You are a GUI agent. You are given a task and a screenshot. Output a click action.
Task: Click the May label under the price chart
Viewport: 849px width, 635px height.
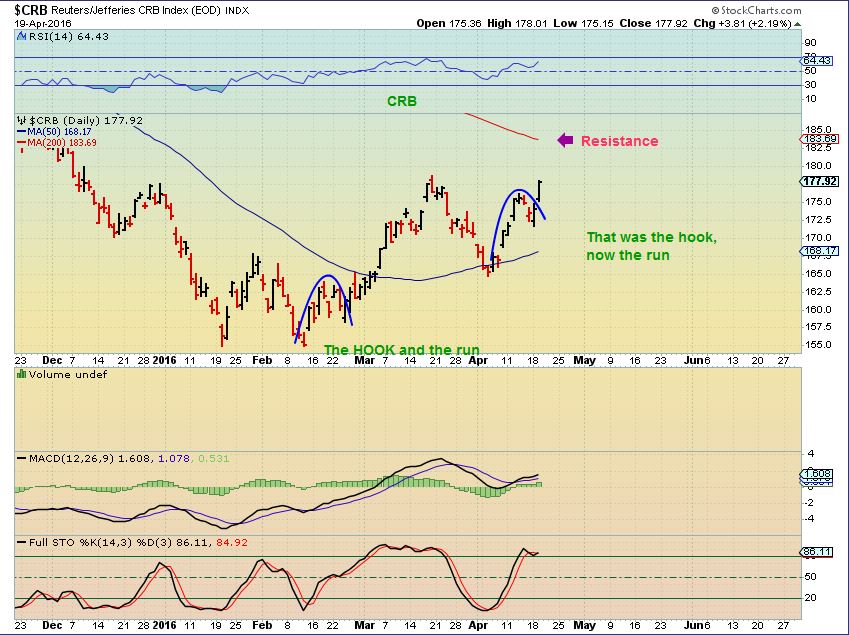click(584, 360)
